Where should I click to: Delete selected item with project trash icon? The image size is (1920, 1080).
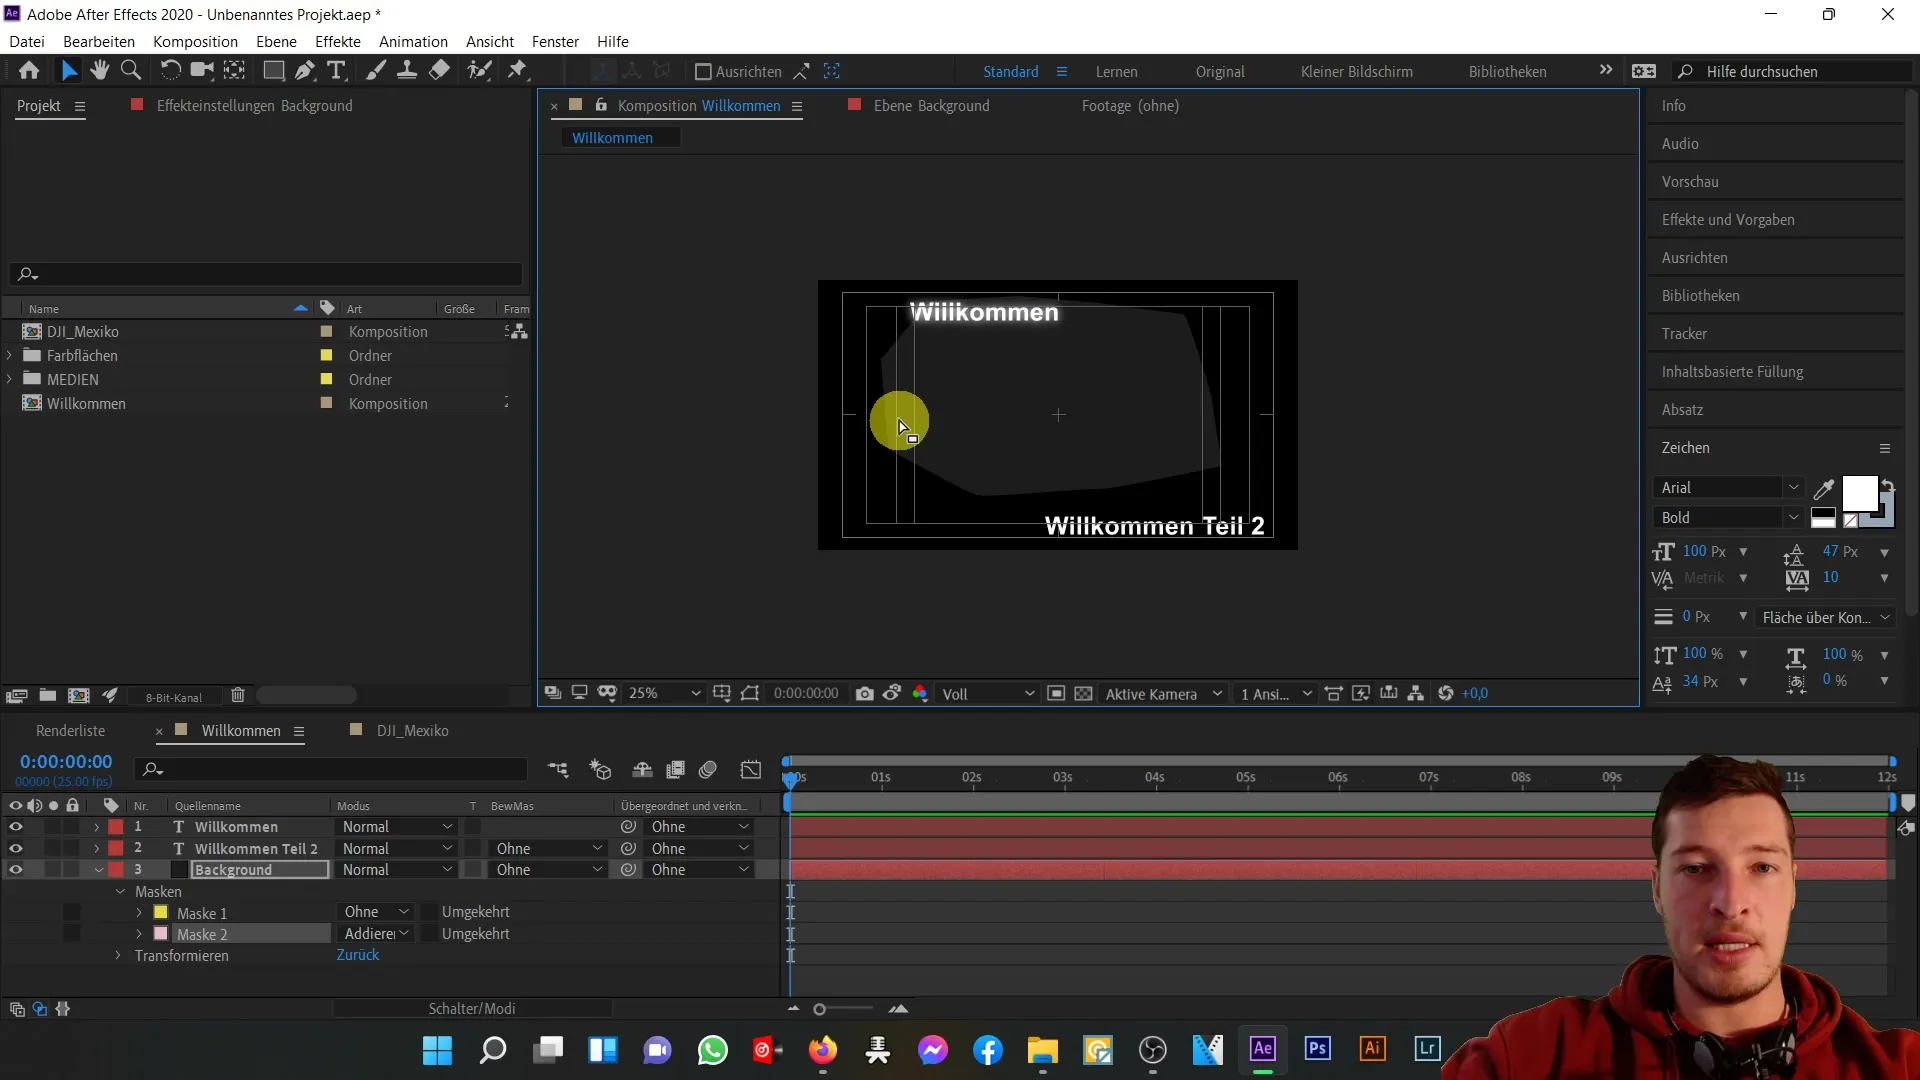[238, 695]
